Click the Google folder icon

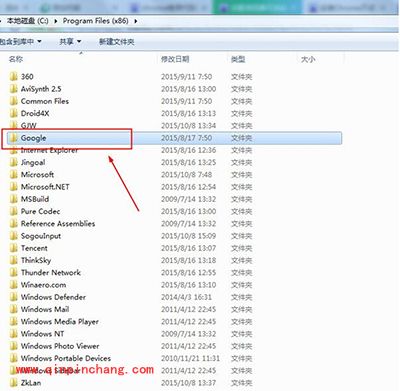coord(14,138)
